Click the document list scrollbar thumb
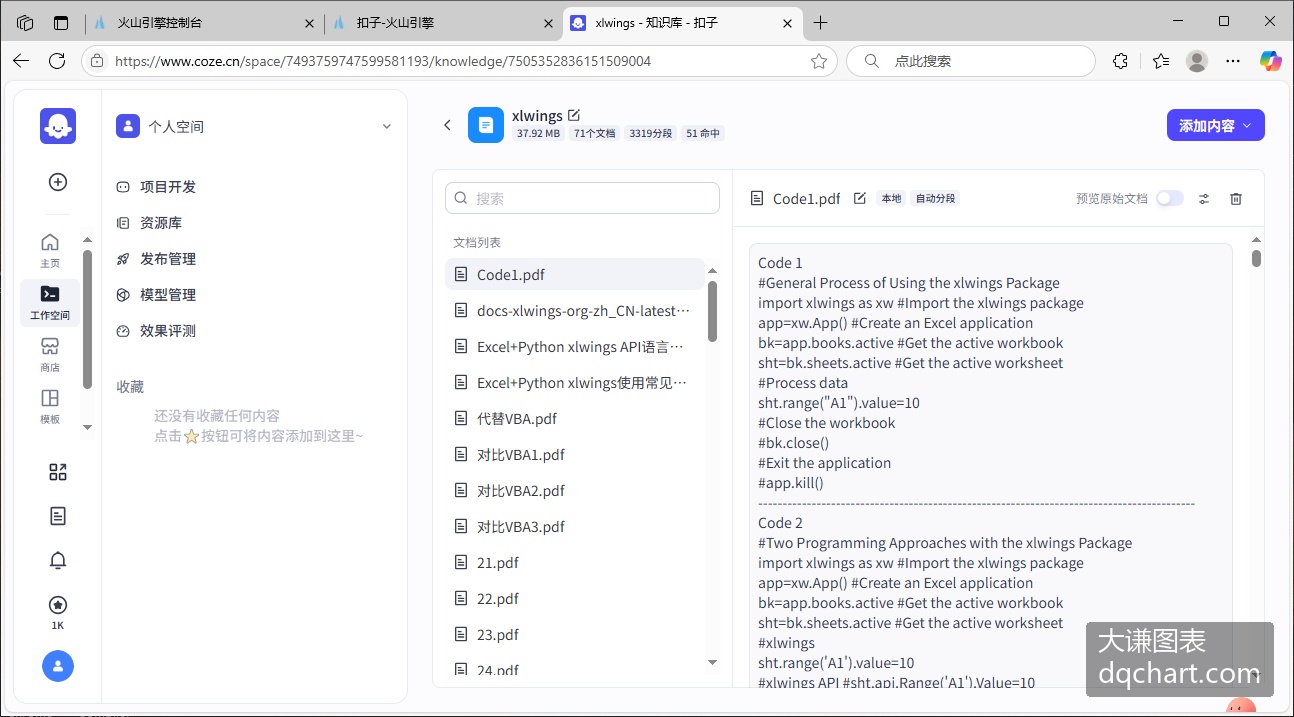 pyautogui.click(x=713, y=311)
